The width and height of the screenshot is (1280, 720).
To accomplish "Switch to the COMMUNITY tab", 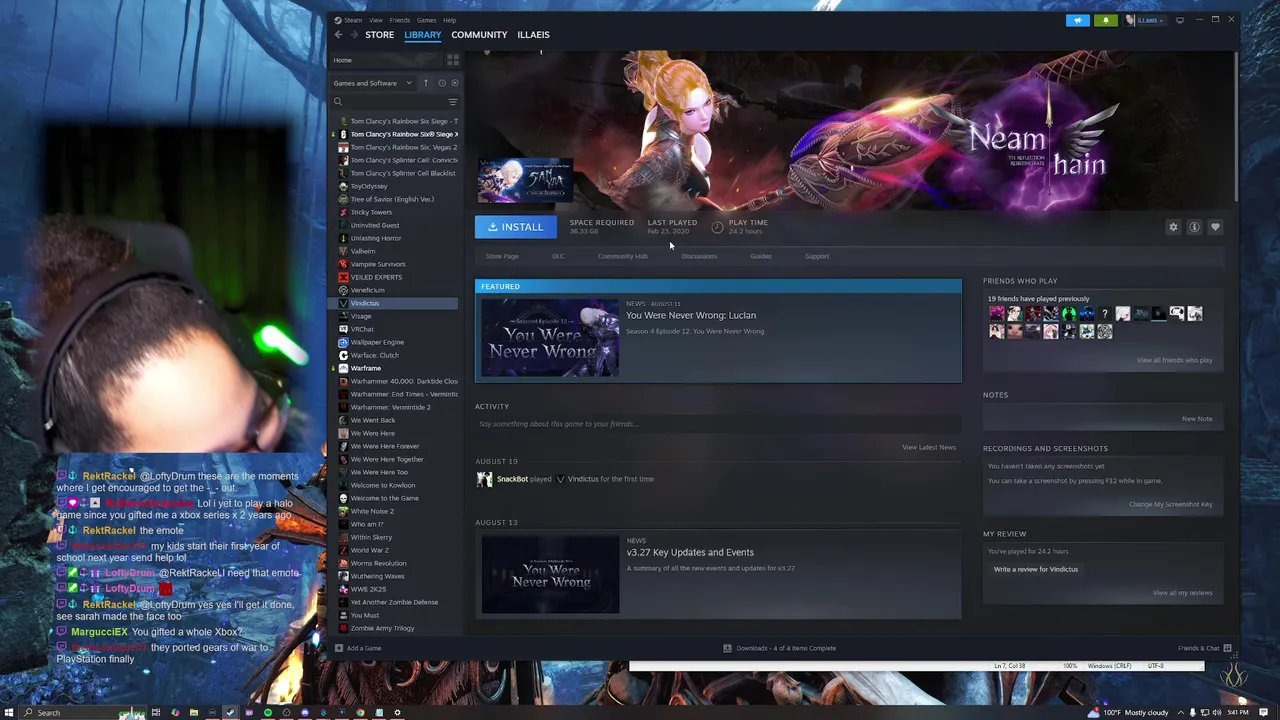I will point(479,35).
